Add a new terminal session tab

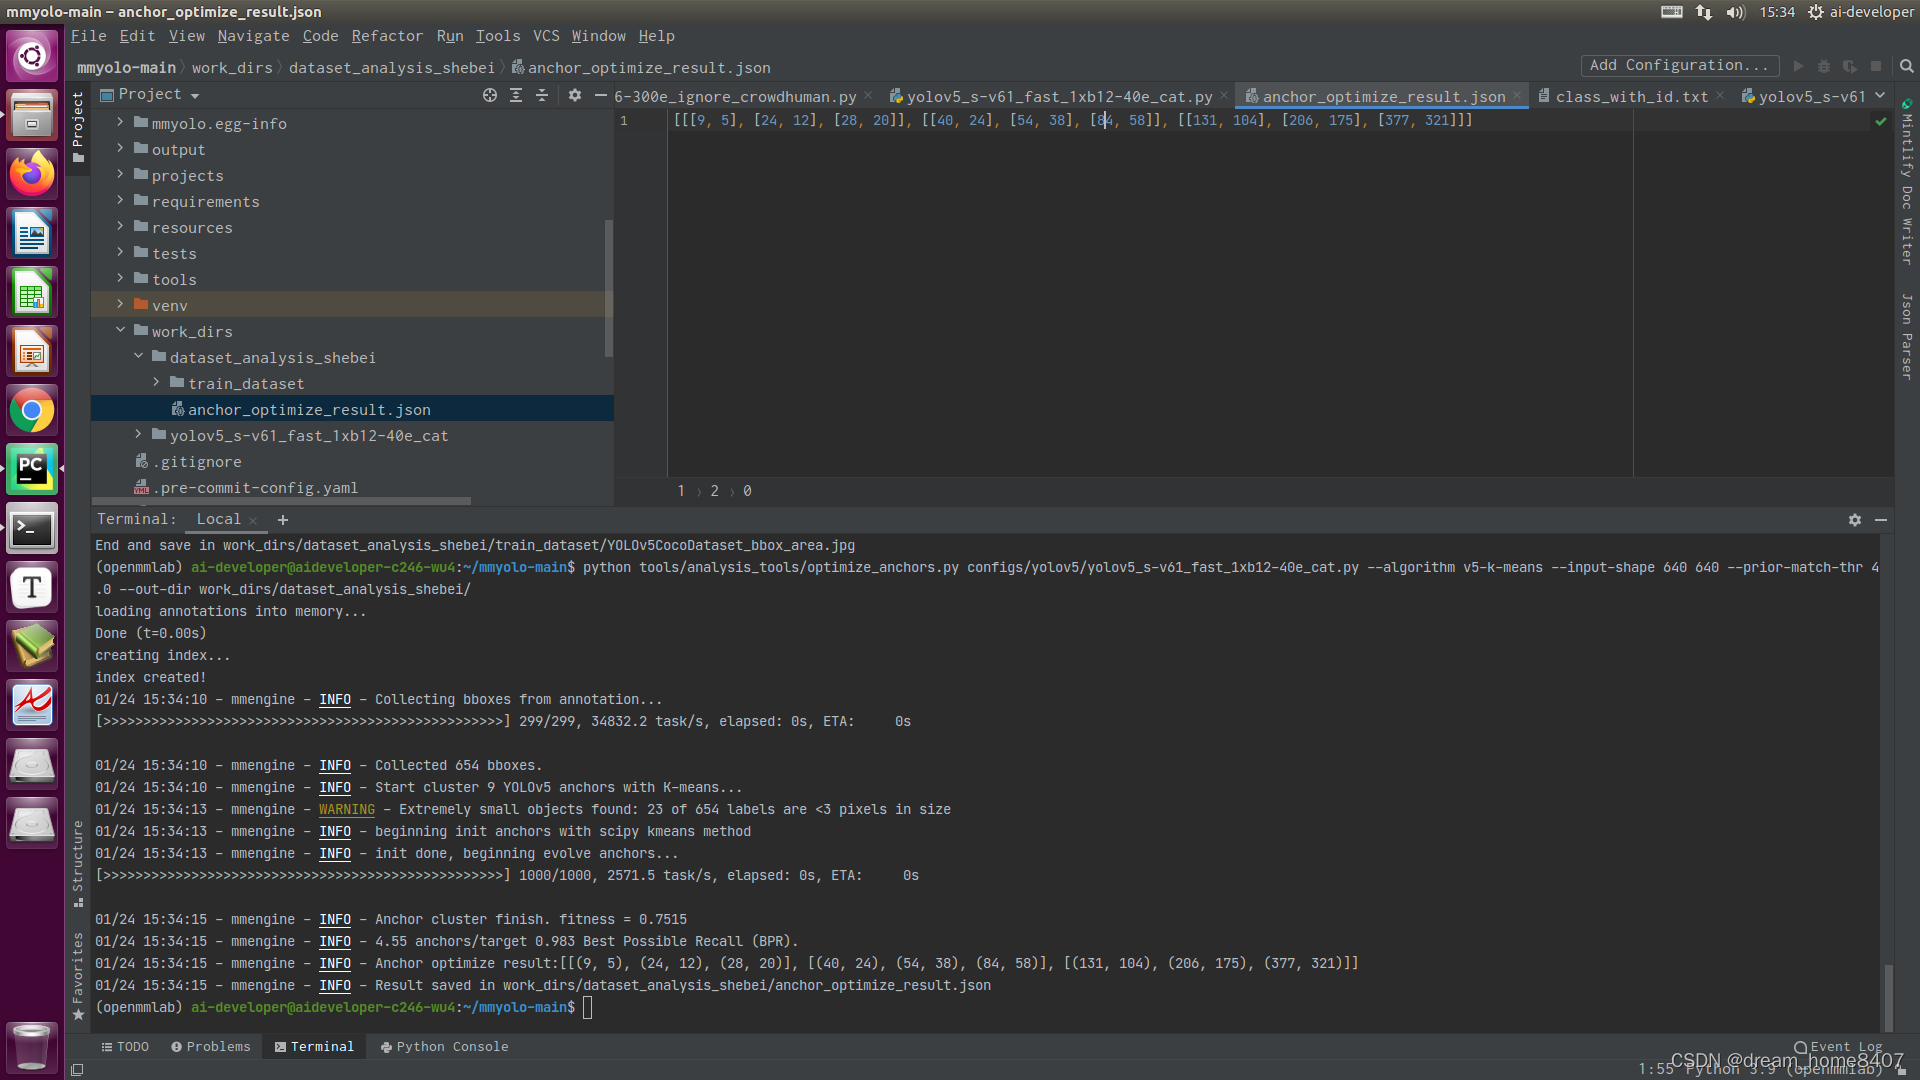coord(283,520)
